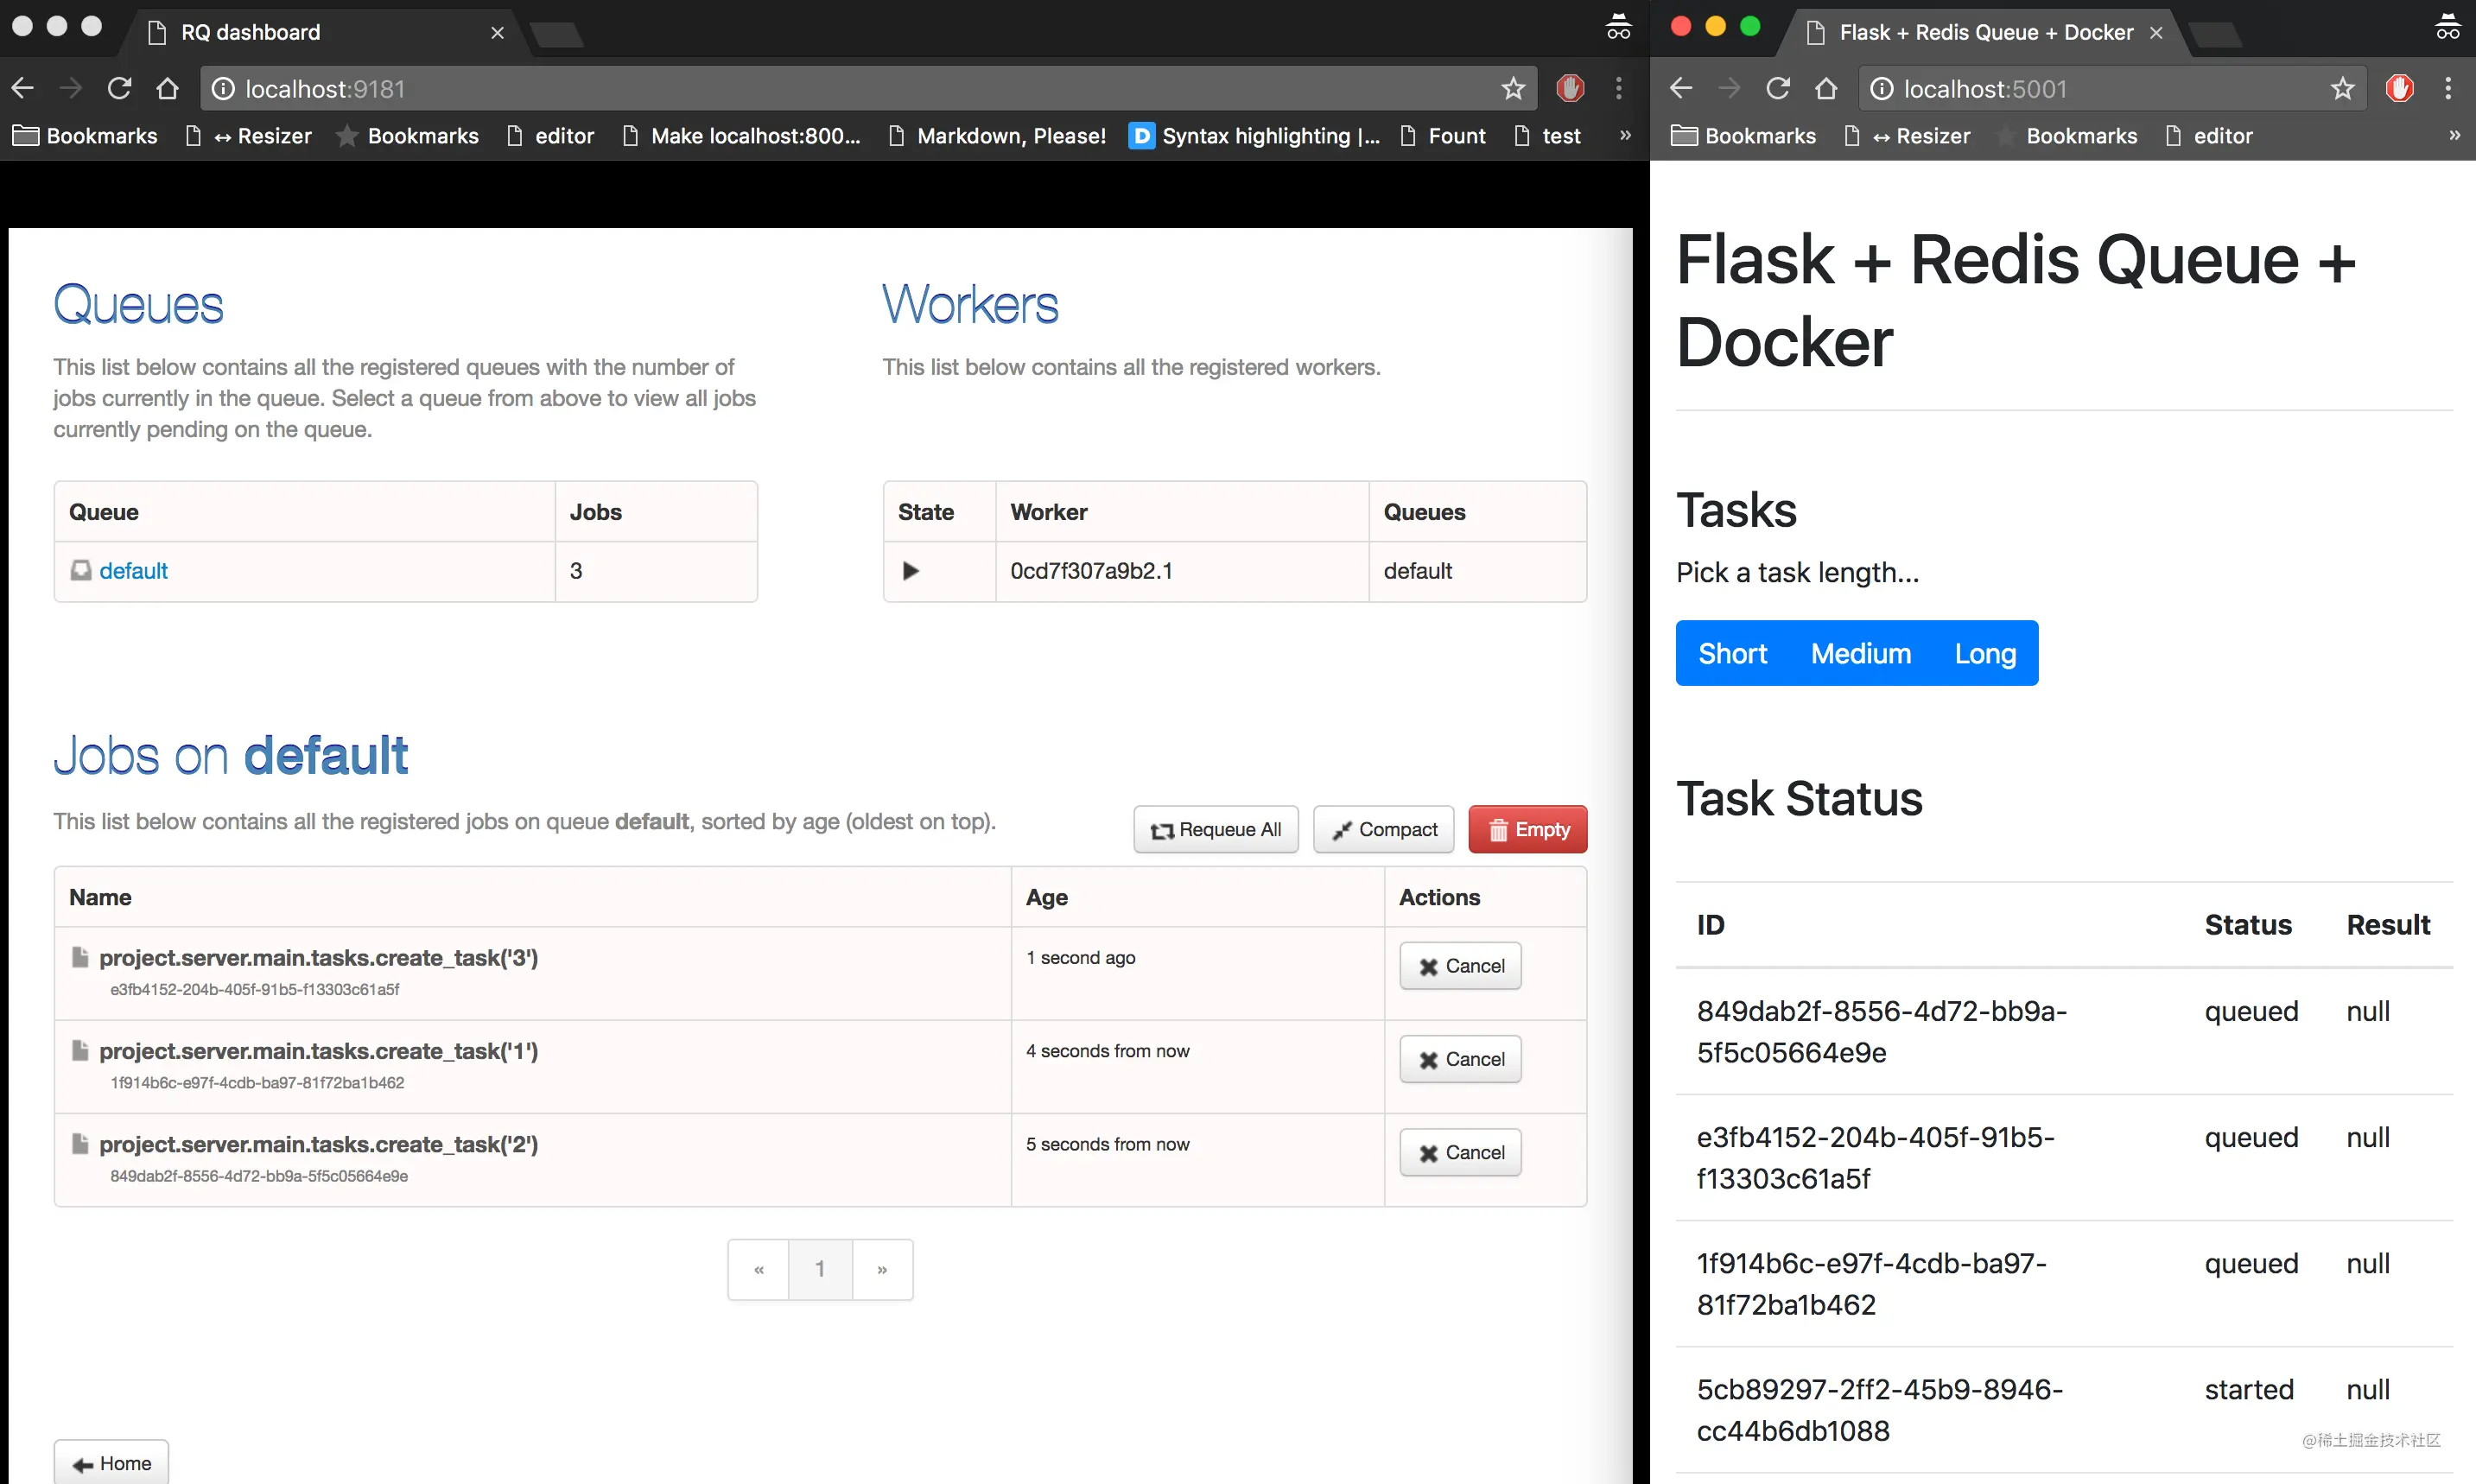Start a Short task
The height and width of the screenshot is (1484, 2476).
click(1732, 653)
